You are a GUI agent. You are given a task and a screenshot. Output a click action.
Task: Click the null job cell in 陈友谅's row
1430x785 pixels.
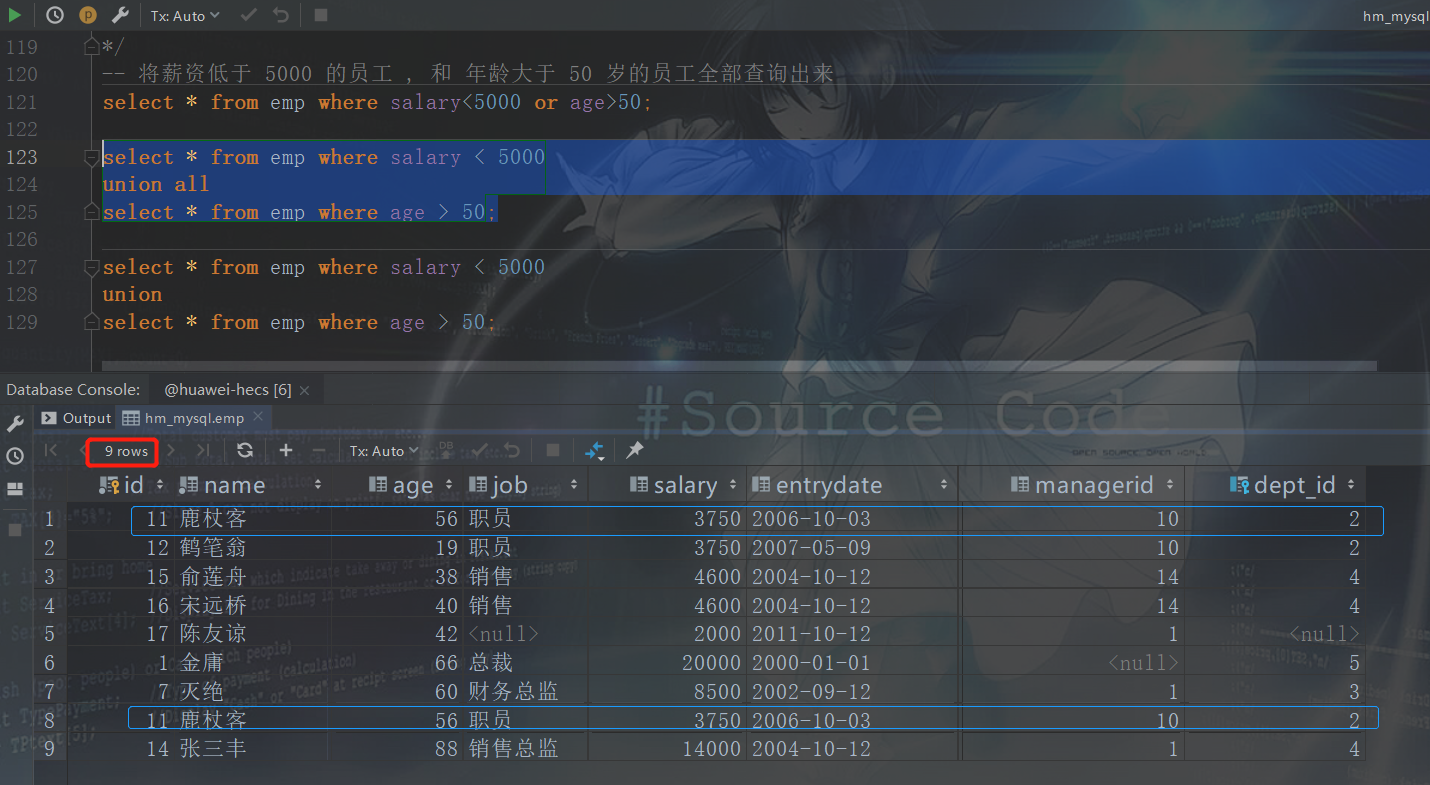coord(503,634)
